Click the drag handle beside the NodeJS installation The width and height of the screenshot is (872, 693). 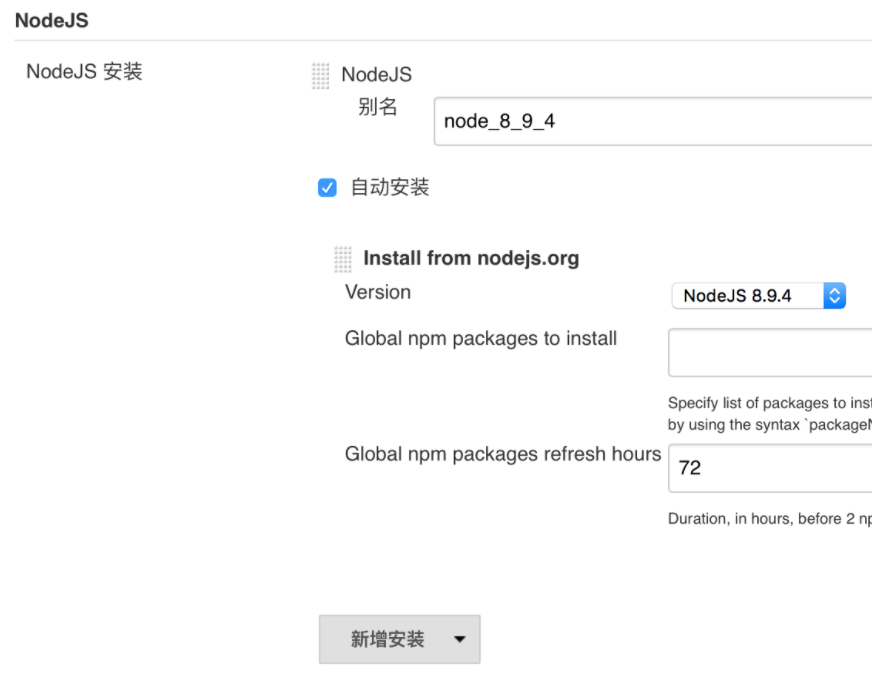tap(320, 76)
